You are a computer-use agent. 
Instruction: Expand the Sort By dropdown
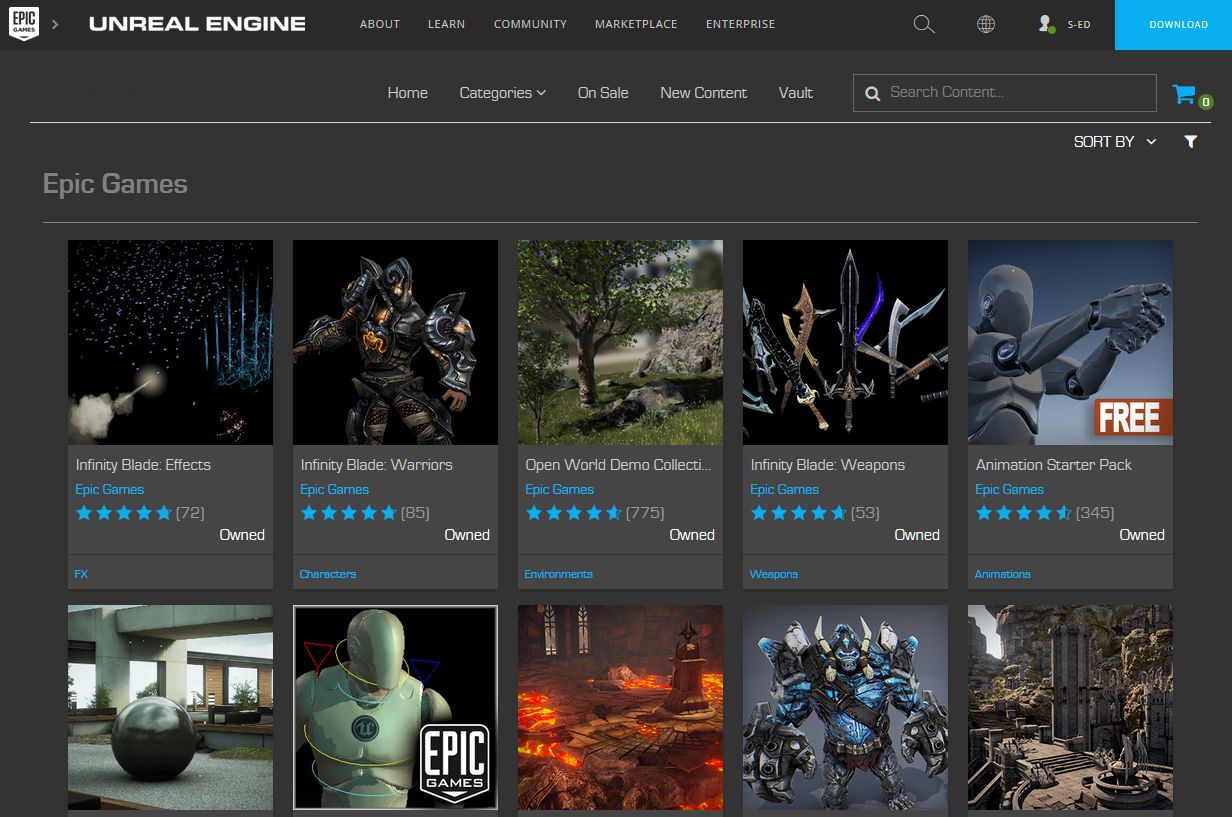tap(1114, 142)
